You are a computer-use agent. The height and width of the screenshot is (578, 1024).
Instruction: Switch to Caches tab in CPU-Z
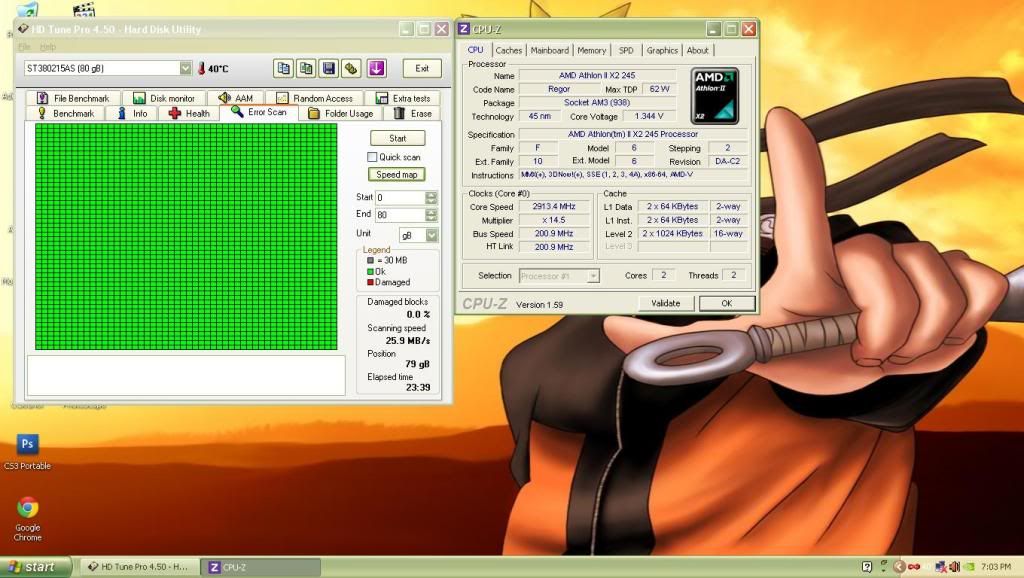pyautogui.click(x=509, y=50)
